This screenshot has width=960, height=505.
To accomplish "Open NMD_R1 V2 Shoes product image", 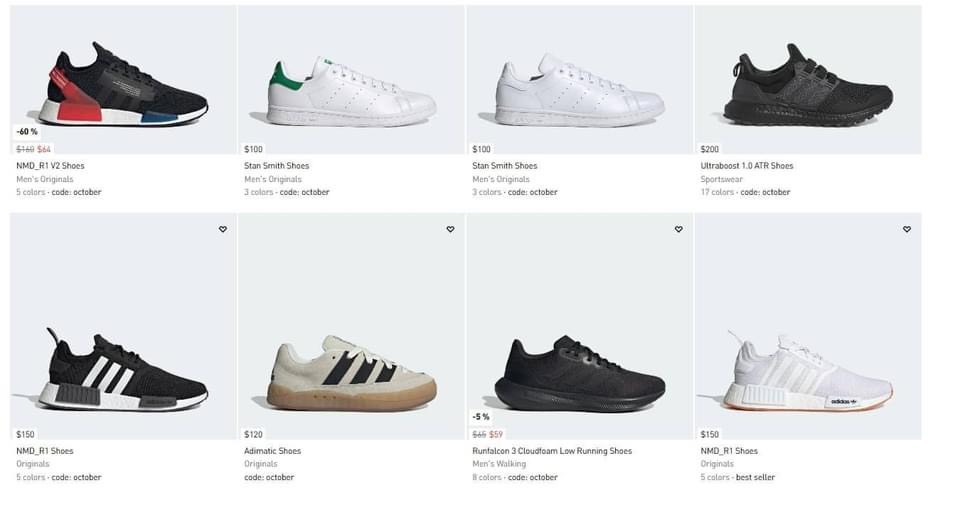I will (123, 85).
